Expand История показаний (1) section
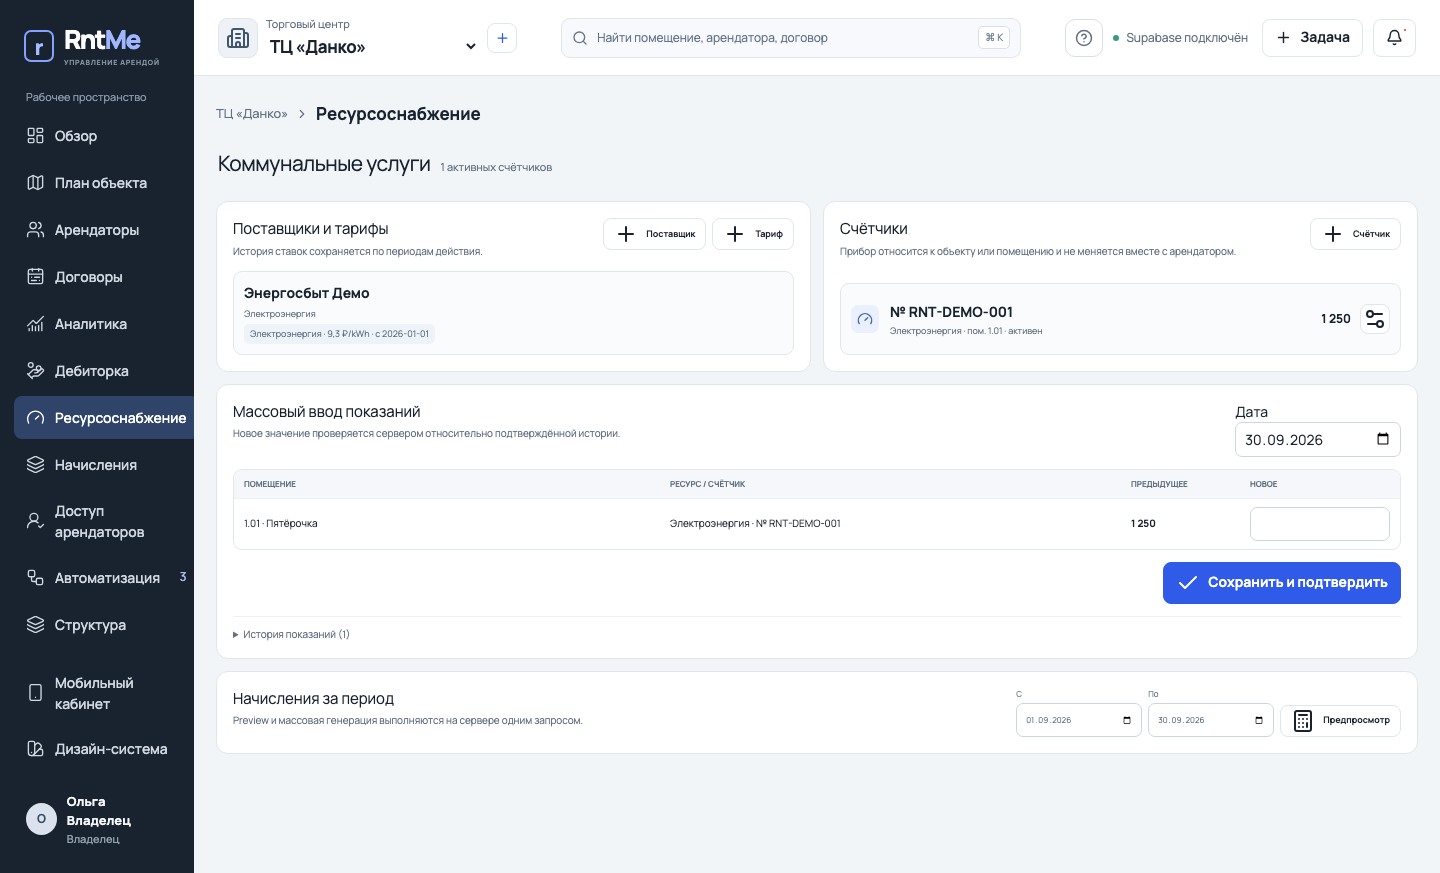This screenshot has height=873, width=1440. pyautogui.click(x=291, y=634)
